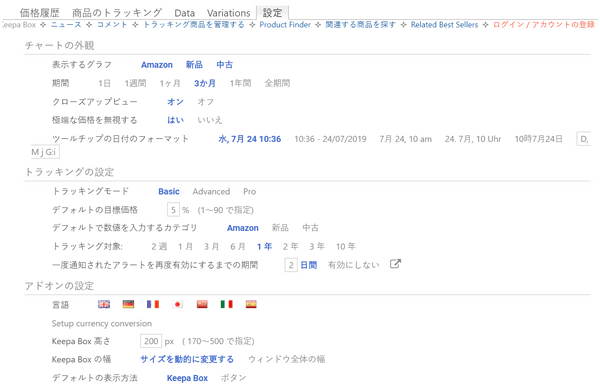The width and height of the screenshot is (600, 388).
Task: Set tracking duration to 1 年
Action: (264, 246)
